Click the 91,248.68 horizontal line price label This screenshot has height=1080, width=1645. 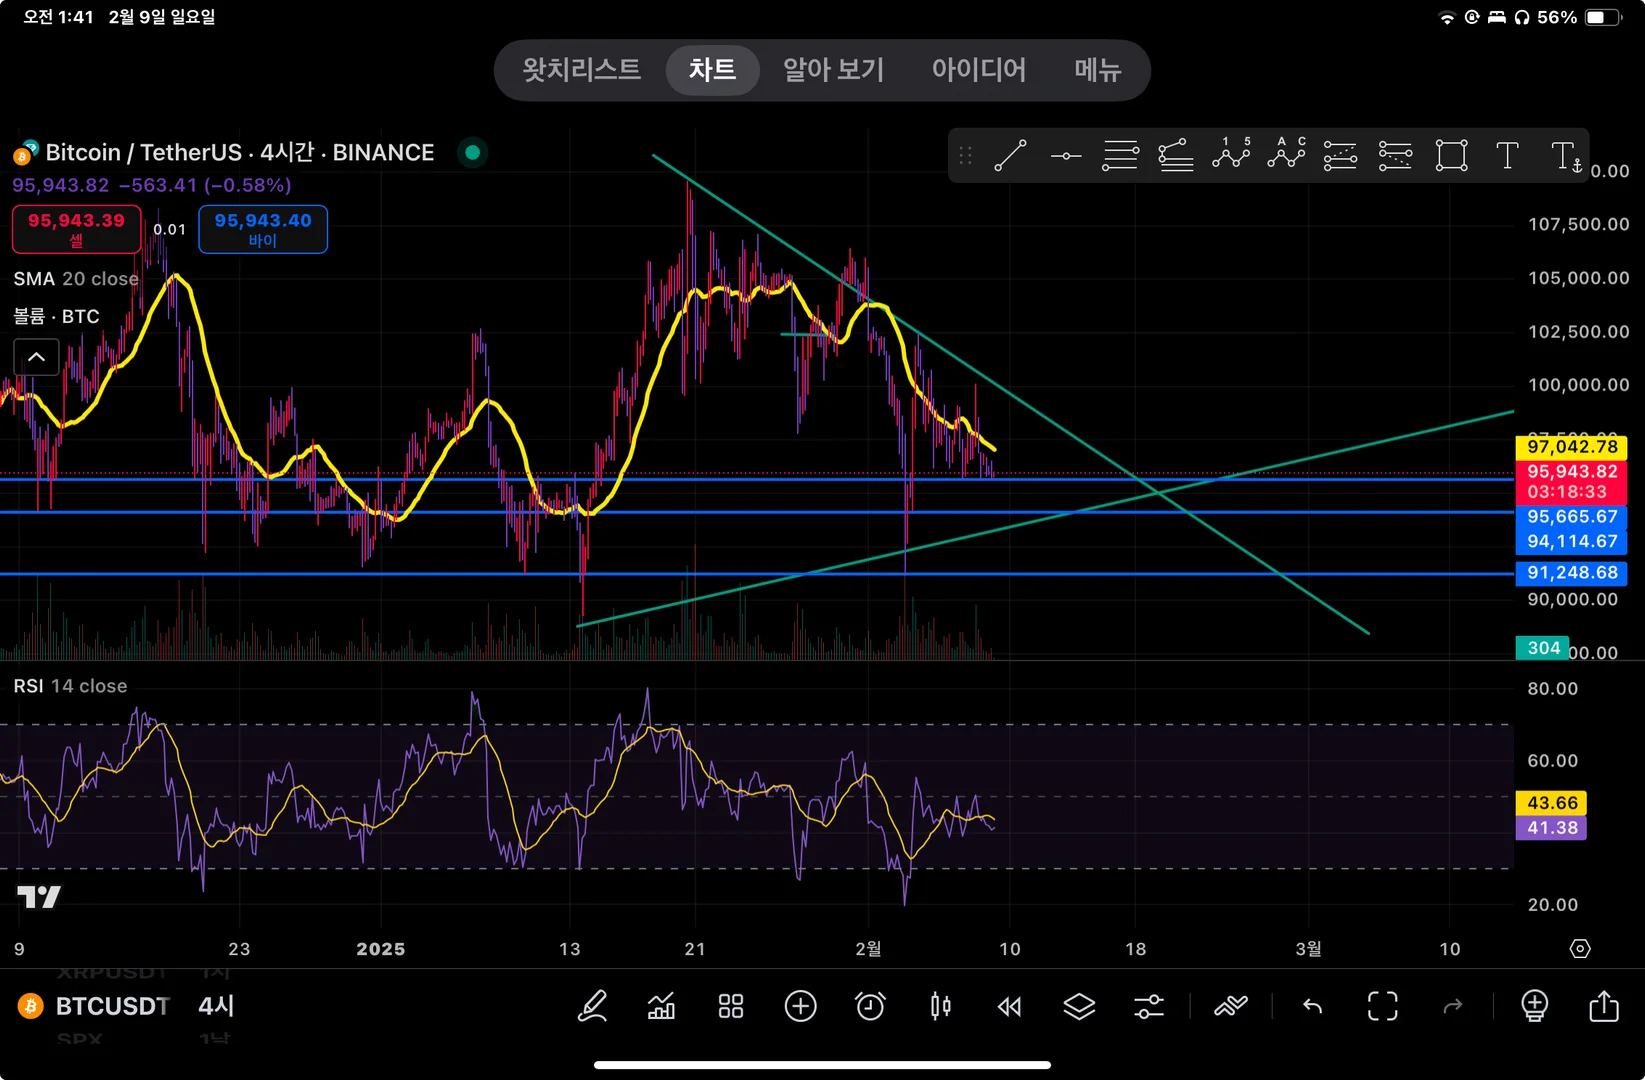click(1571, 573)
